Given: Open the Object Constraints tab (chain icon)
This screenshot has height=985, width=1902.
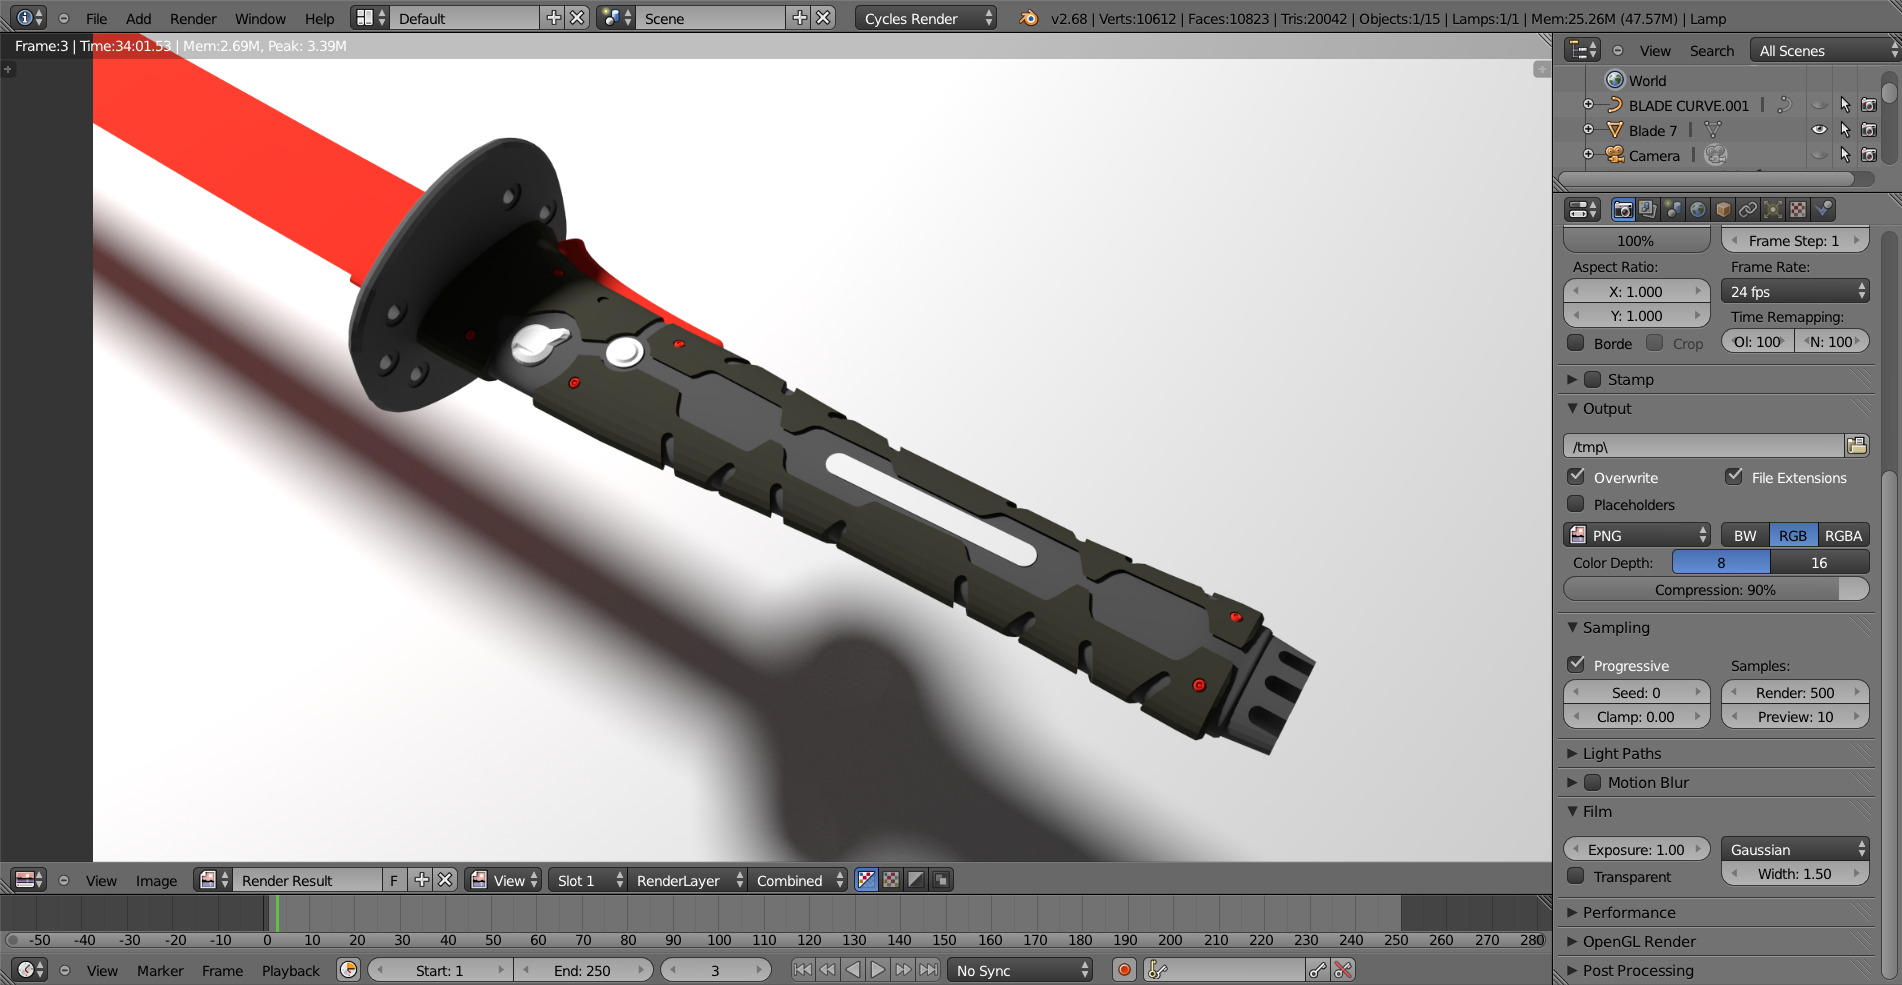Looking at the screenshot, I should point(1748,209).
